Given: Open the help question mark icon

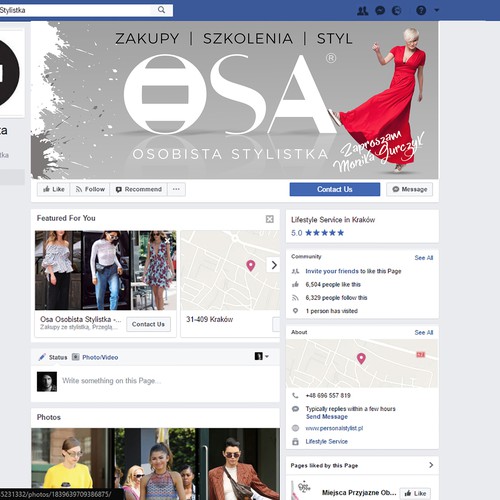Looking at the screenshot, I should tap(421, 11).
